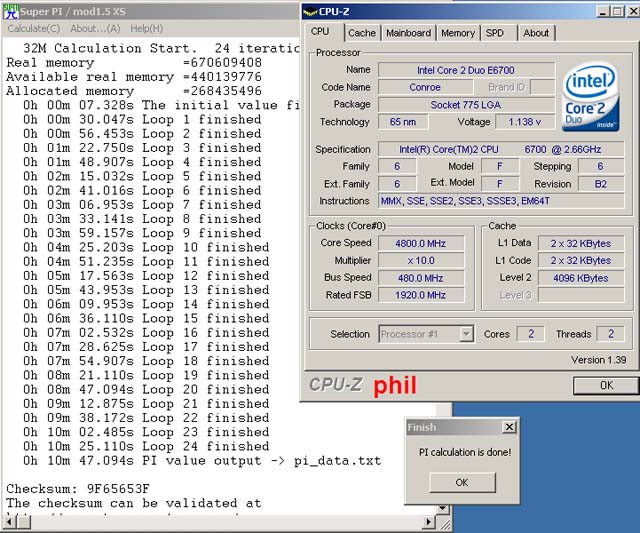Click the 32M Calculation Start line

(161, 48)
